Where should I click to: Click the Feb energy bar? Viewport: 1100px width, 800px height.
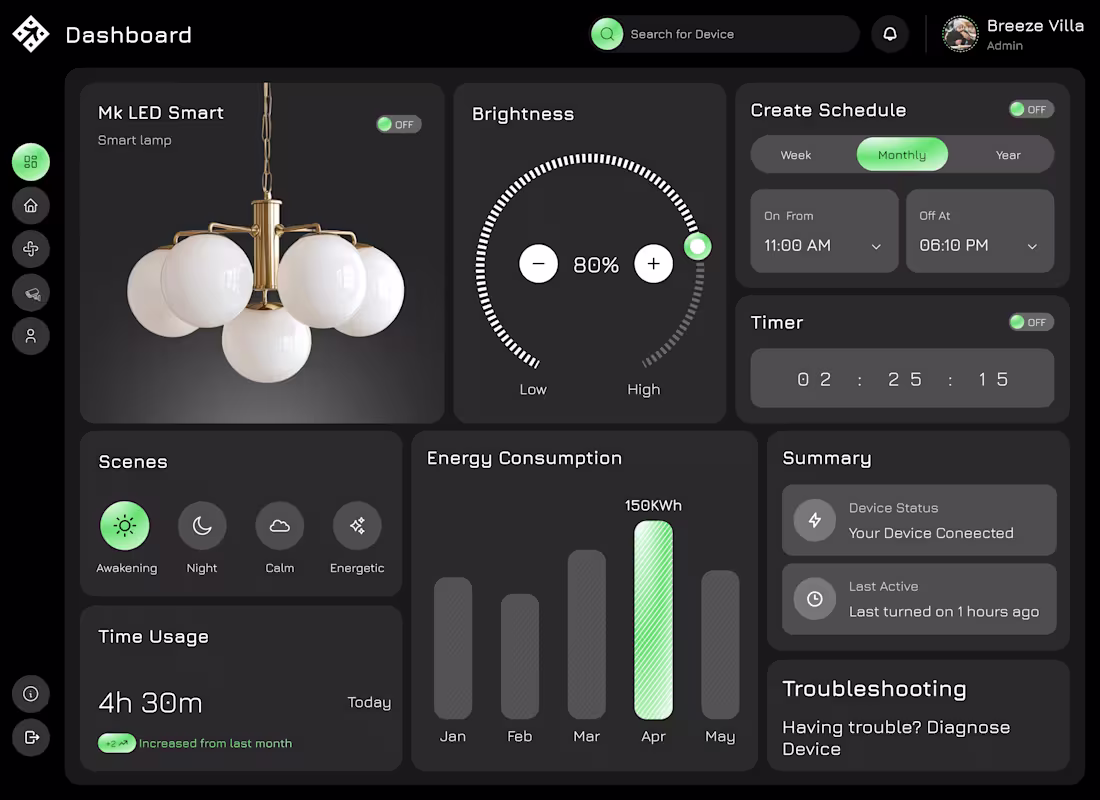point(519,656)
